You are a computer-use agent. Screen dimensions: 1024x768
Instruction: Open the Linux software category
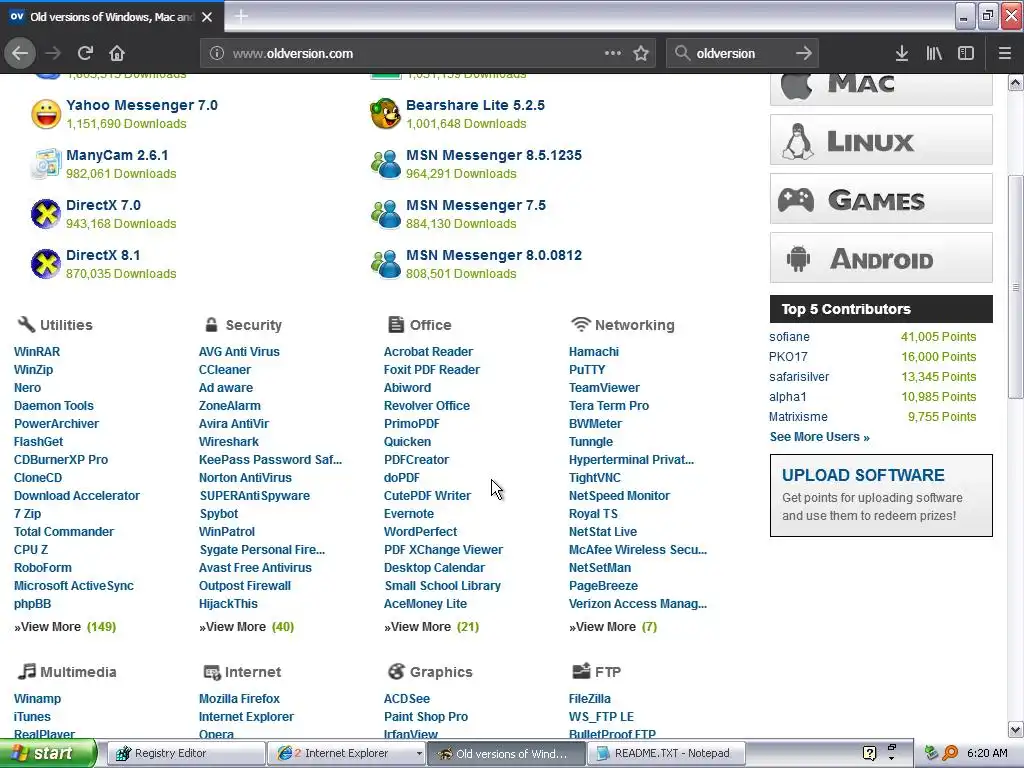click(x=881, y=140)
